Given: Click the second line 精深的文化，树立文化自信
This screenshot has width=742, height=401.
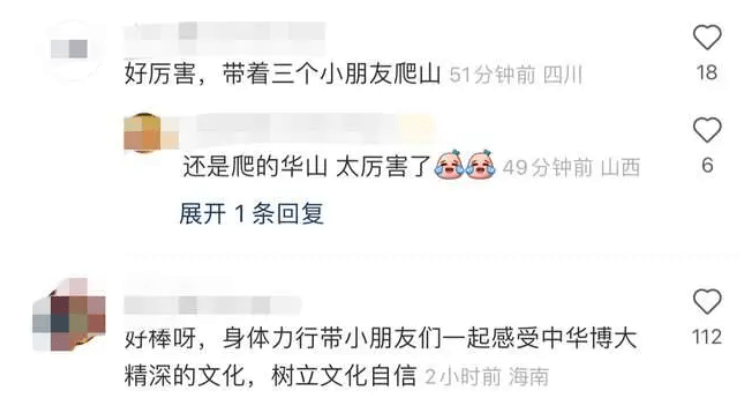Looking at the screenshot, I should click(270, 376).
